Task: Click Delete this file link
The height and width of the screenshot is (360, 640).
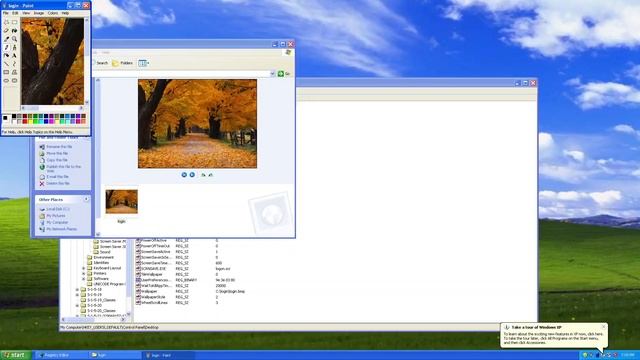Action: (x=58, y=183)
